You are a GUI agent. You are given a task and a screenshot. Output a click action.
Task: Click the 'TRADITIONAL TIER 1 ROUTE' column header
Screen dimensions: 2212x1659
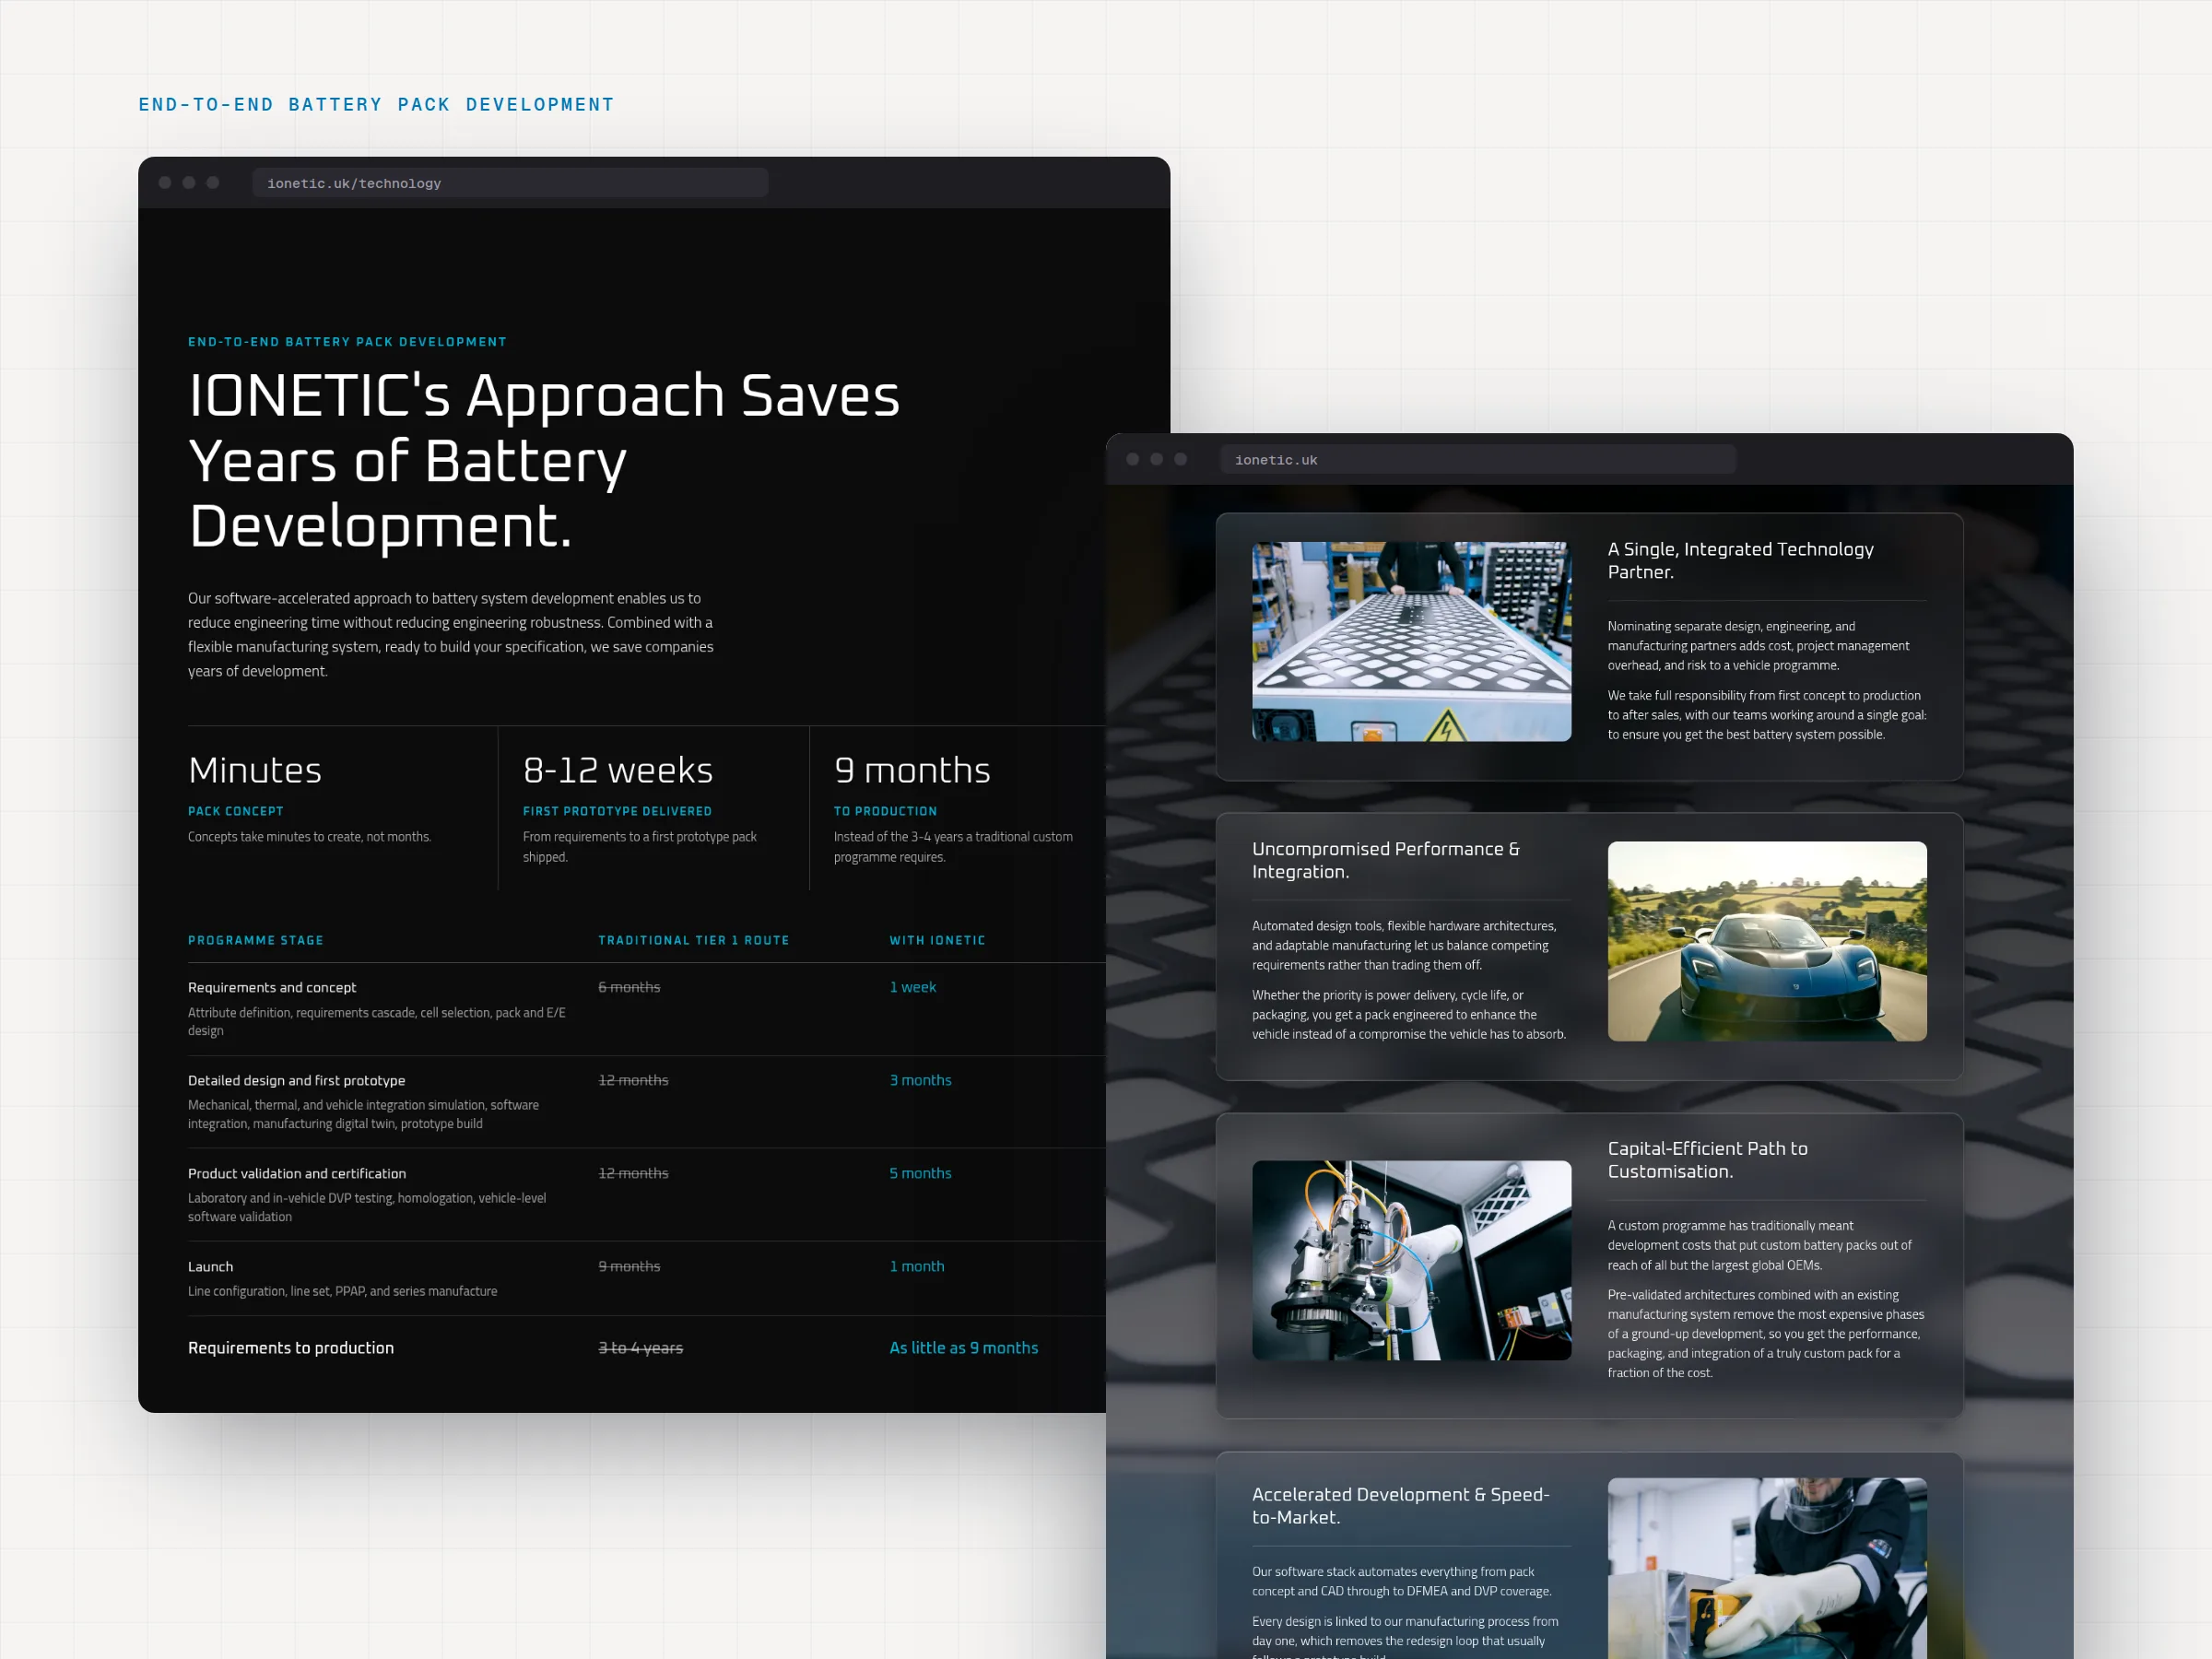(694, 940)
